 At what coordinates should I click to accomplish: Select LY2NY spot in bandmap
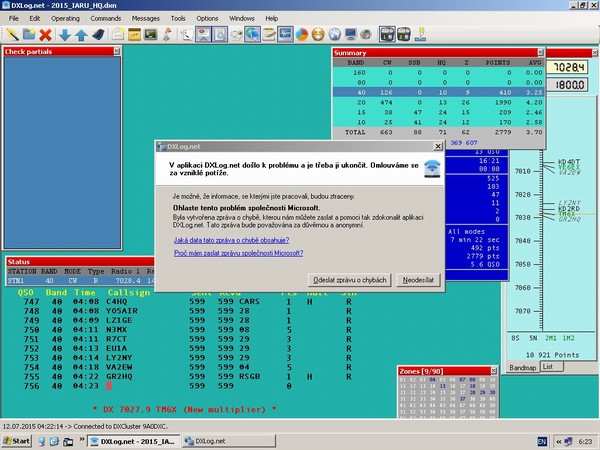coord(569,202)
